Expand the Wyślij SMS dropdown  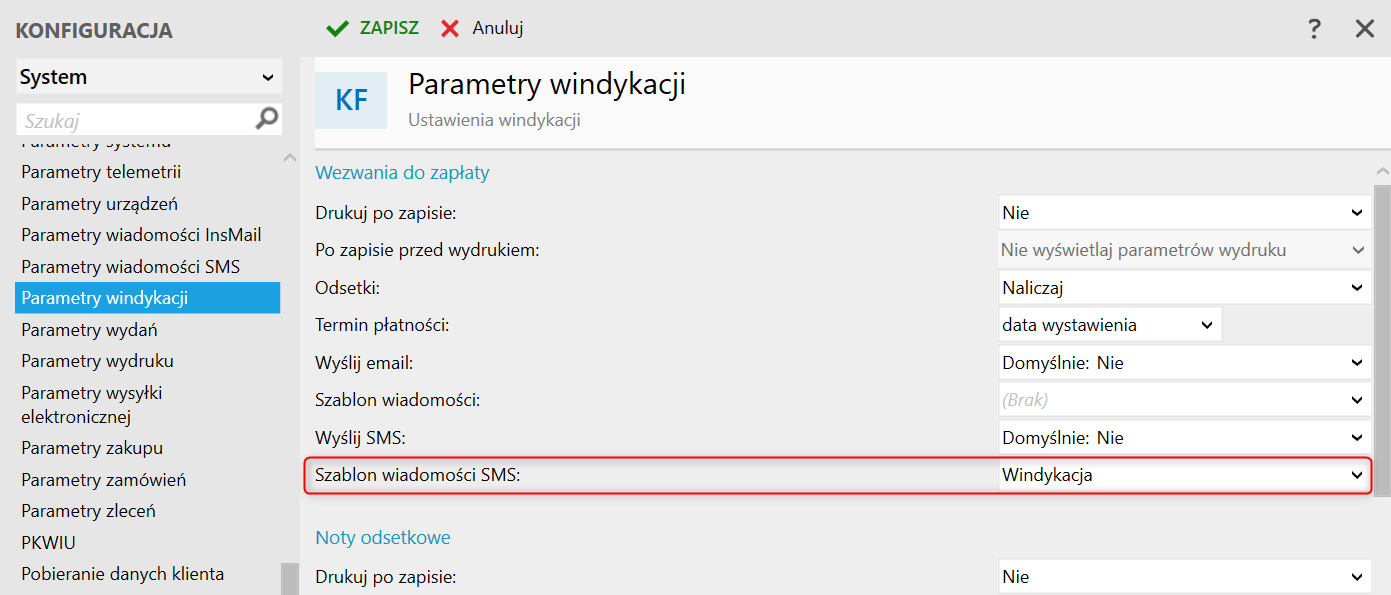click(1185, 438)
